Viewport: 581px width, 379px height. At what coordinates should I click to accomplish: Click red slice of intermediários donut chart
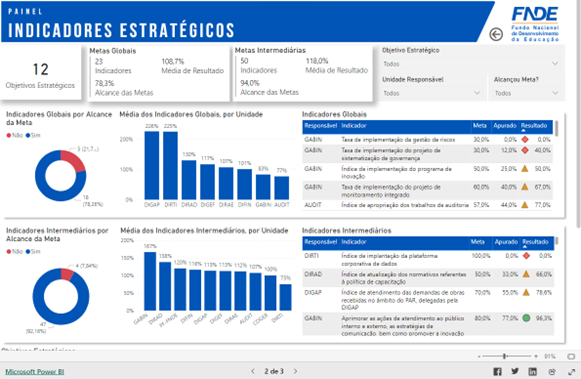point(67,275)
